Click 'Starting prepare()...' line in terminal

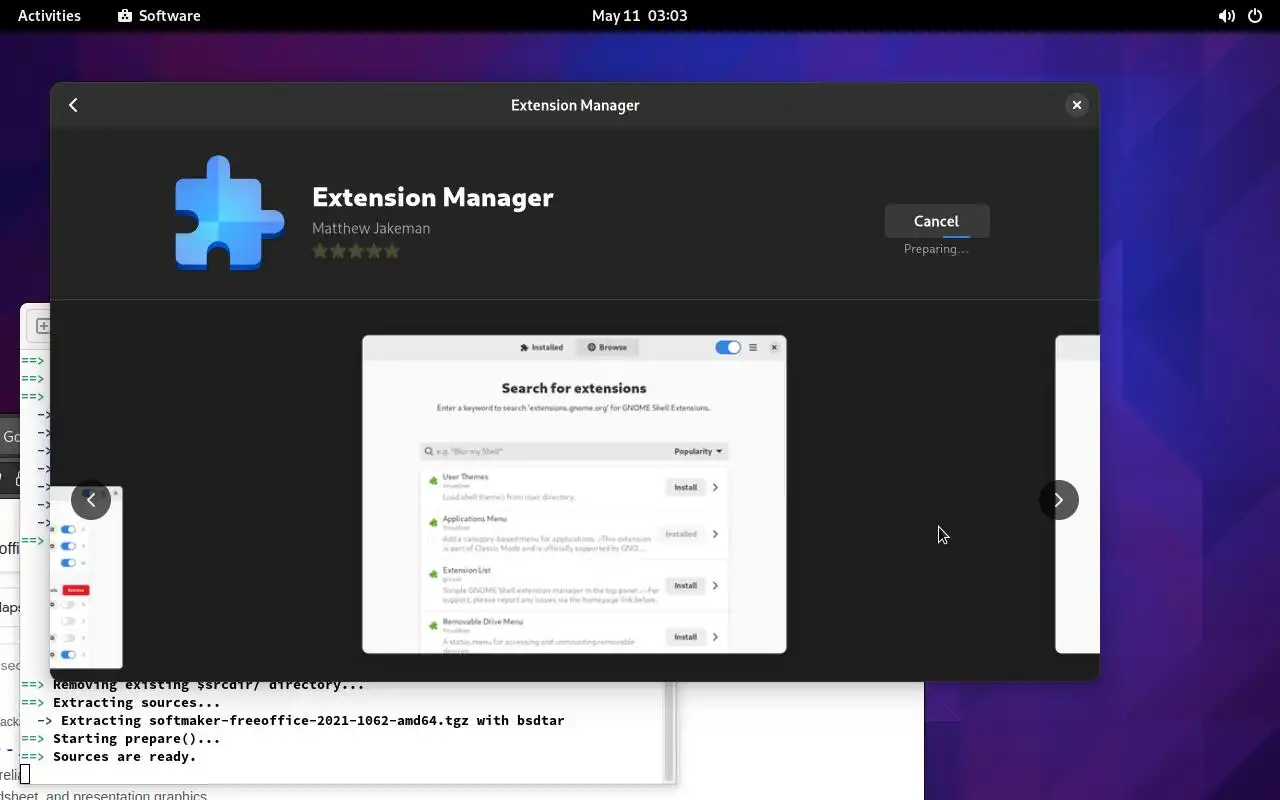(x=136, y=739)
